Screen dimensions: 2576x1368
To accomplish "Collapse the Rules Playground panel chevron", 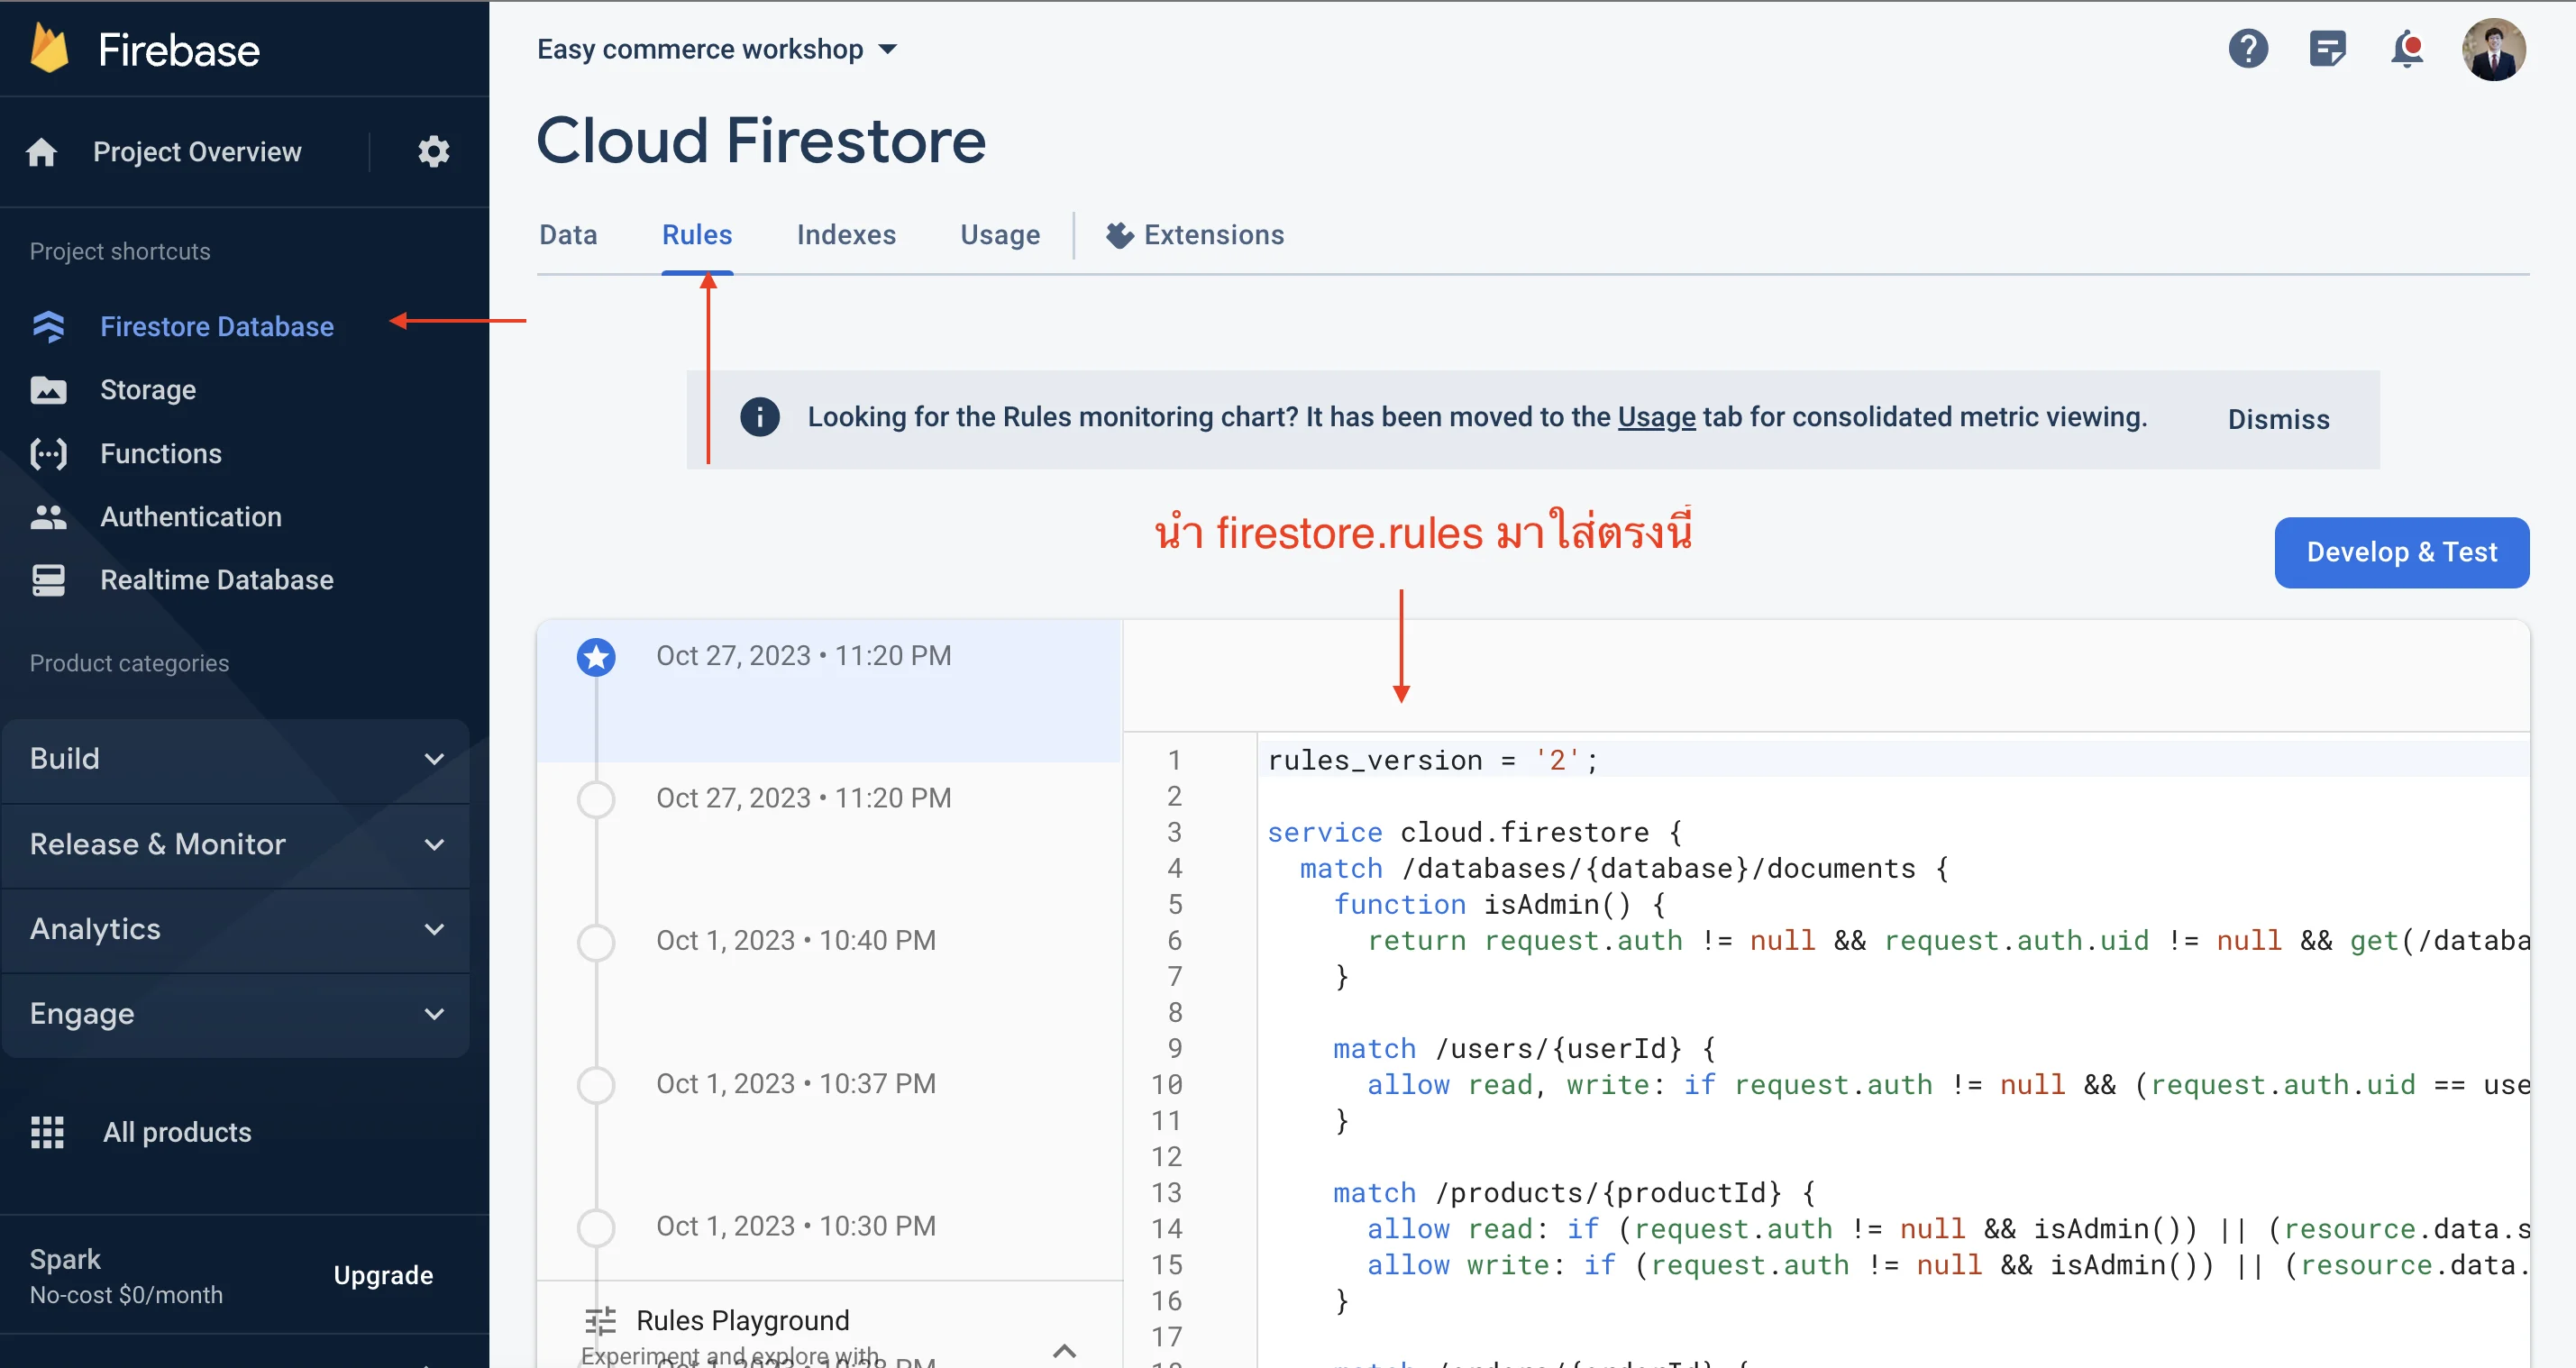I will (1065, 1350).
